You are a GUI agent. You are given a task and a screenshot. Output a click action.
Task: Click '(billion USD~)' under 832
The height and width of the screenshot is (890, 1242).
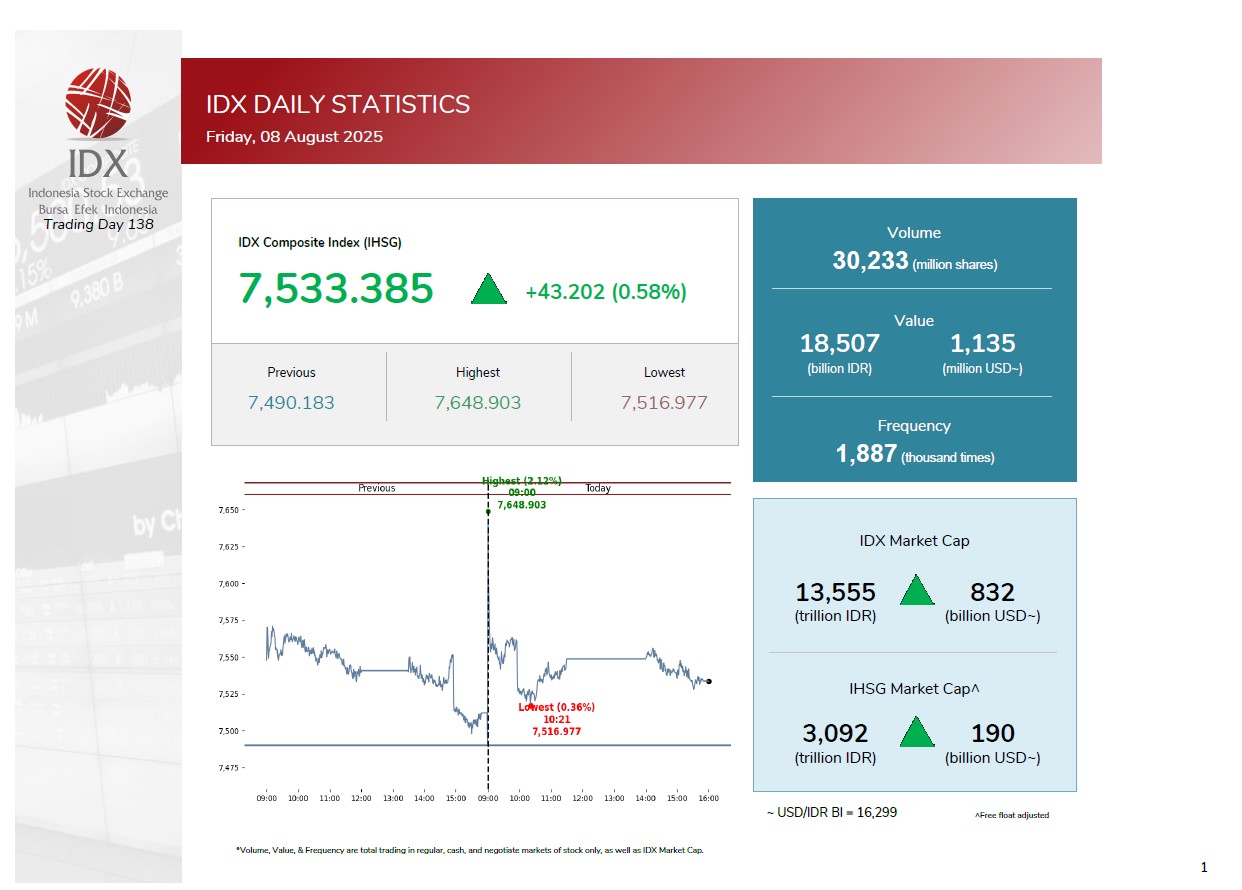pyautogui.click(x=993, y=616)
